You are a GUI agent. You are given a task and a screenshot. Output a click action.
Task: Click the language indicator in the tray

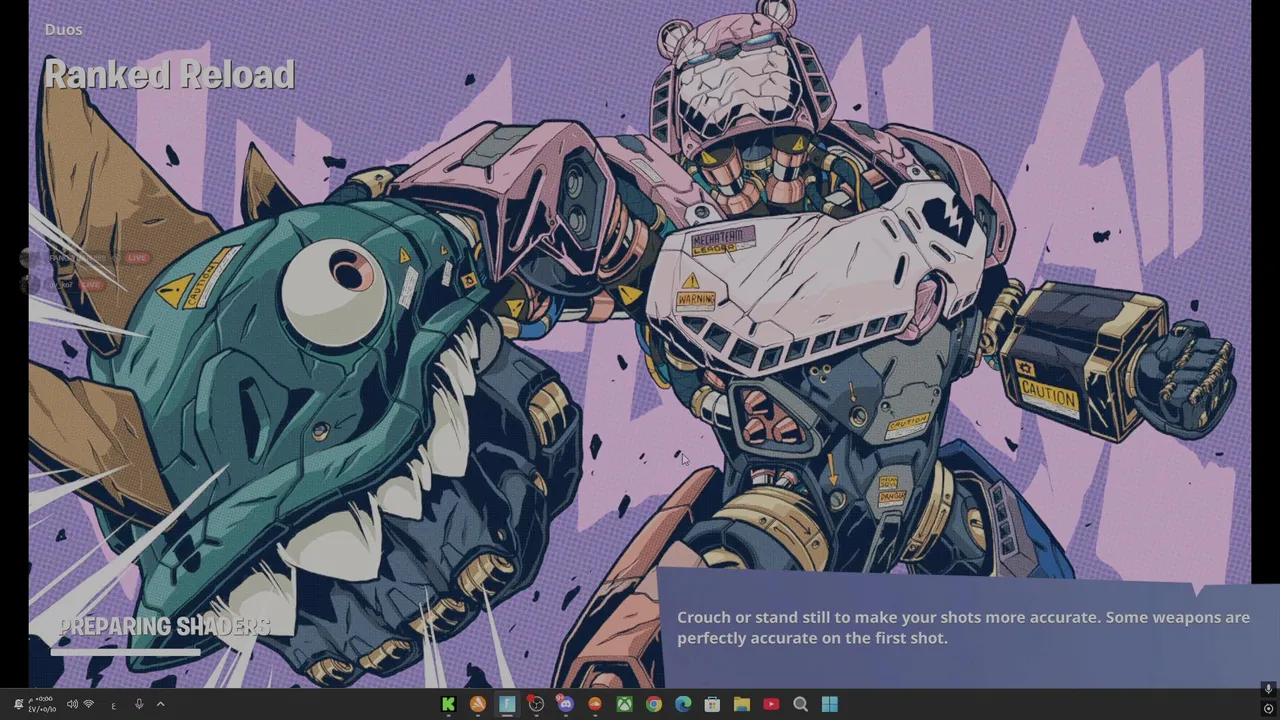tap(114, 705)
